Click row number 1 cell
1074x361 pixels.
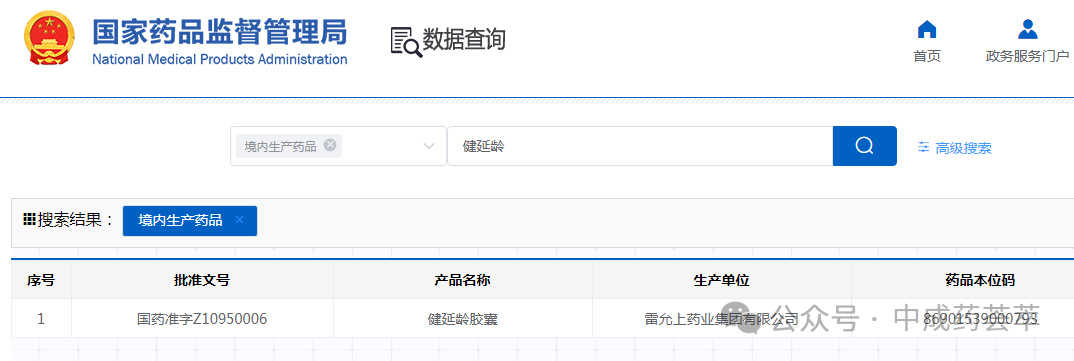[41, 319]
